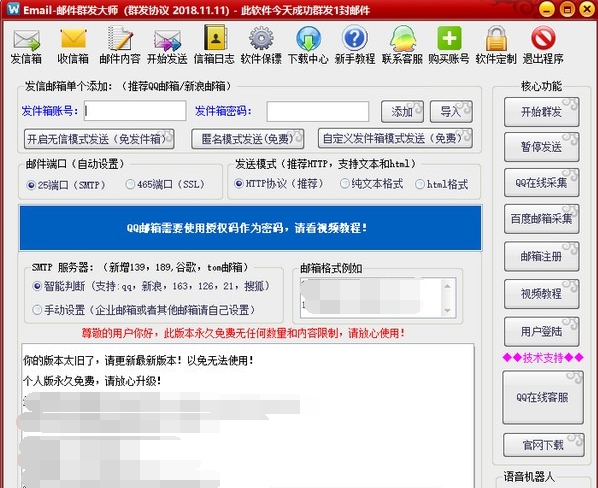Choose html格式 sending mode
The image size is (598, 488).
coord(442,184)
